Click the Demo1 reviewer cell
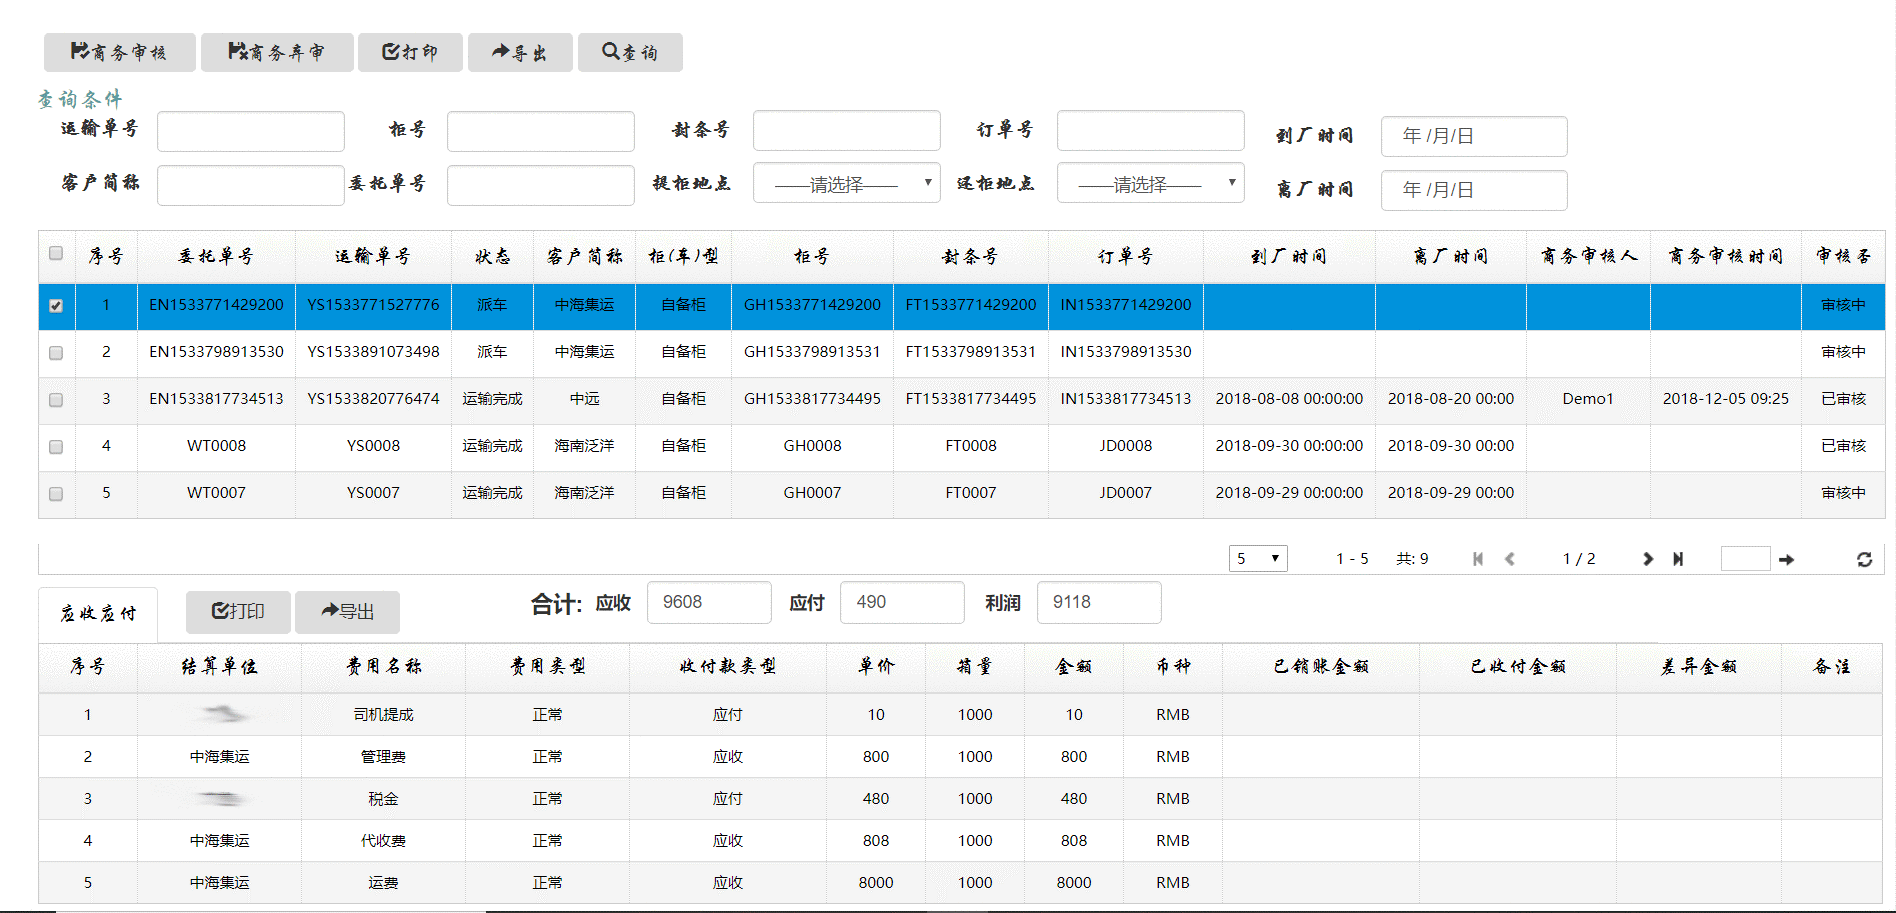Viewport: 1896px width, 913px height. coord(1588,399)
